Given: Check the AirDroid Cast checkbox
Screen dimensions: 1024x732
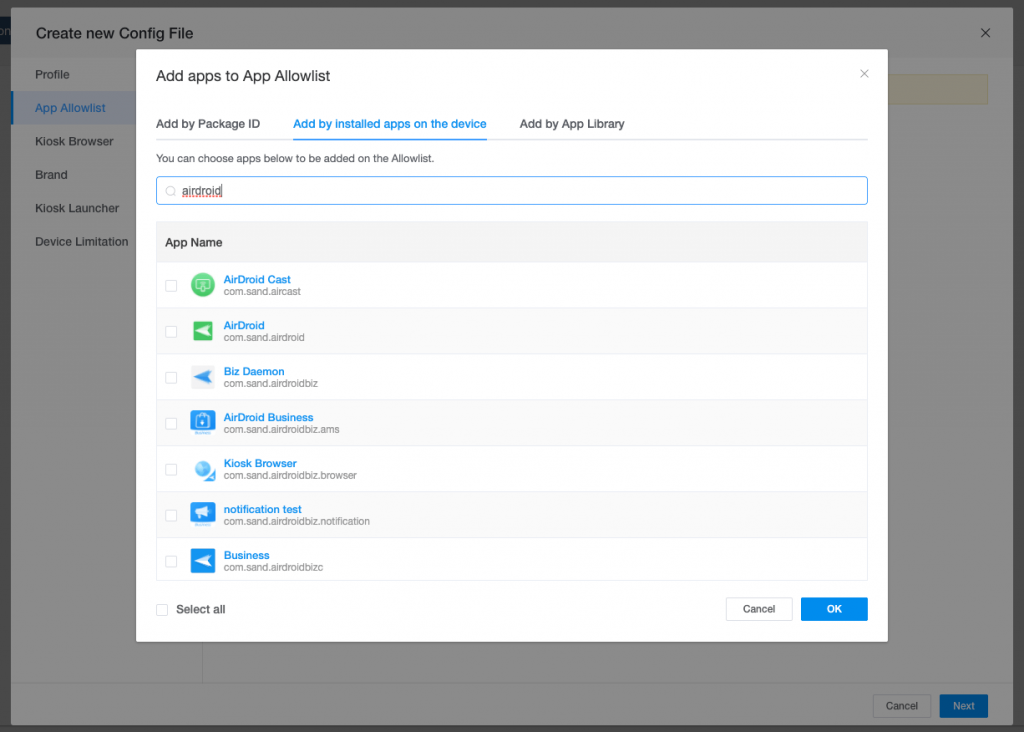Looking at the screenshot, I should pos(171,285).
